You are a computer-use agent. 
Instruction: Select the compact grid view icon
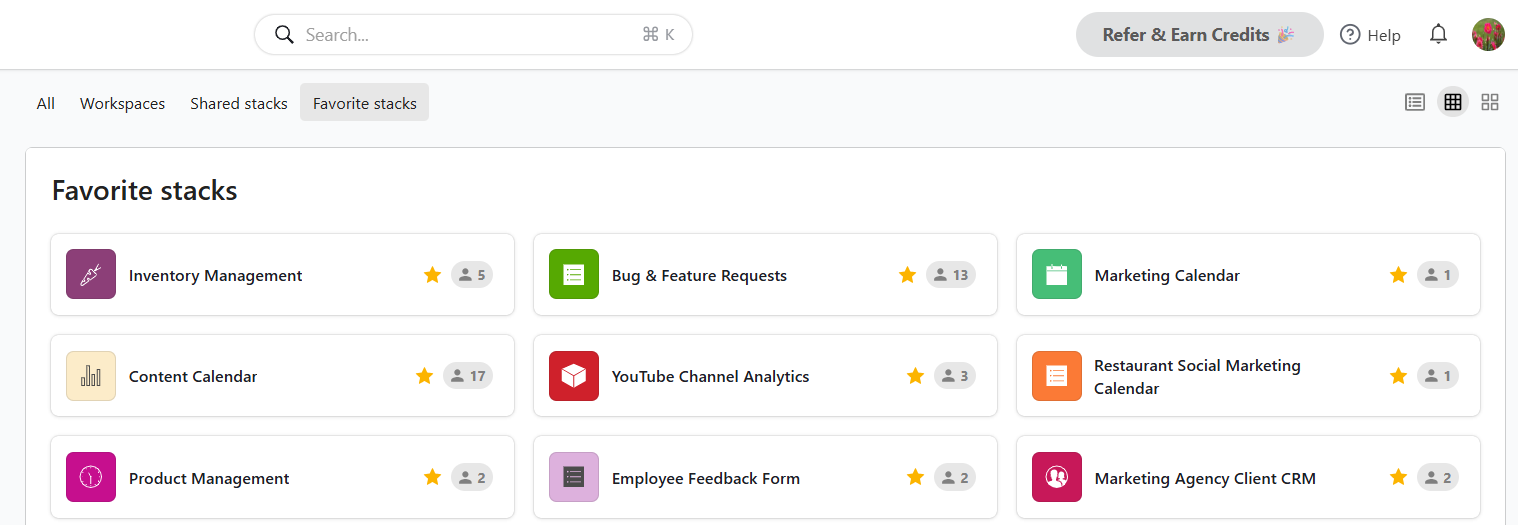tap(1453, 102)
